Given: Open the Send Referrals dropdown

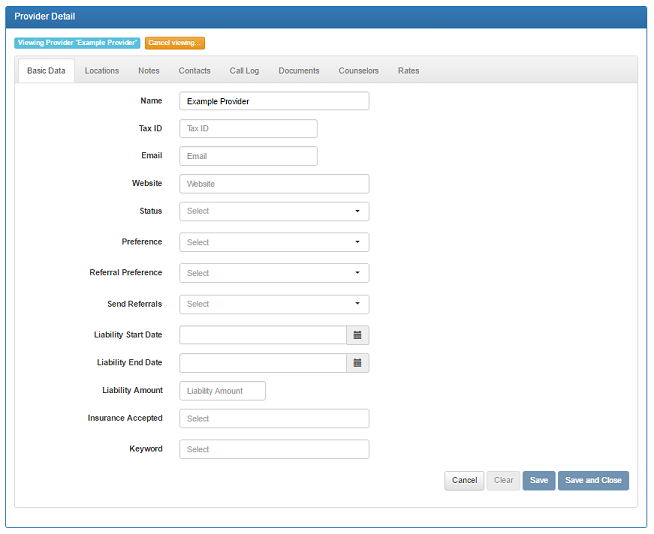Looking at the screenshot, I should click(274, 304).
